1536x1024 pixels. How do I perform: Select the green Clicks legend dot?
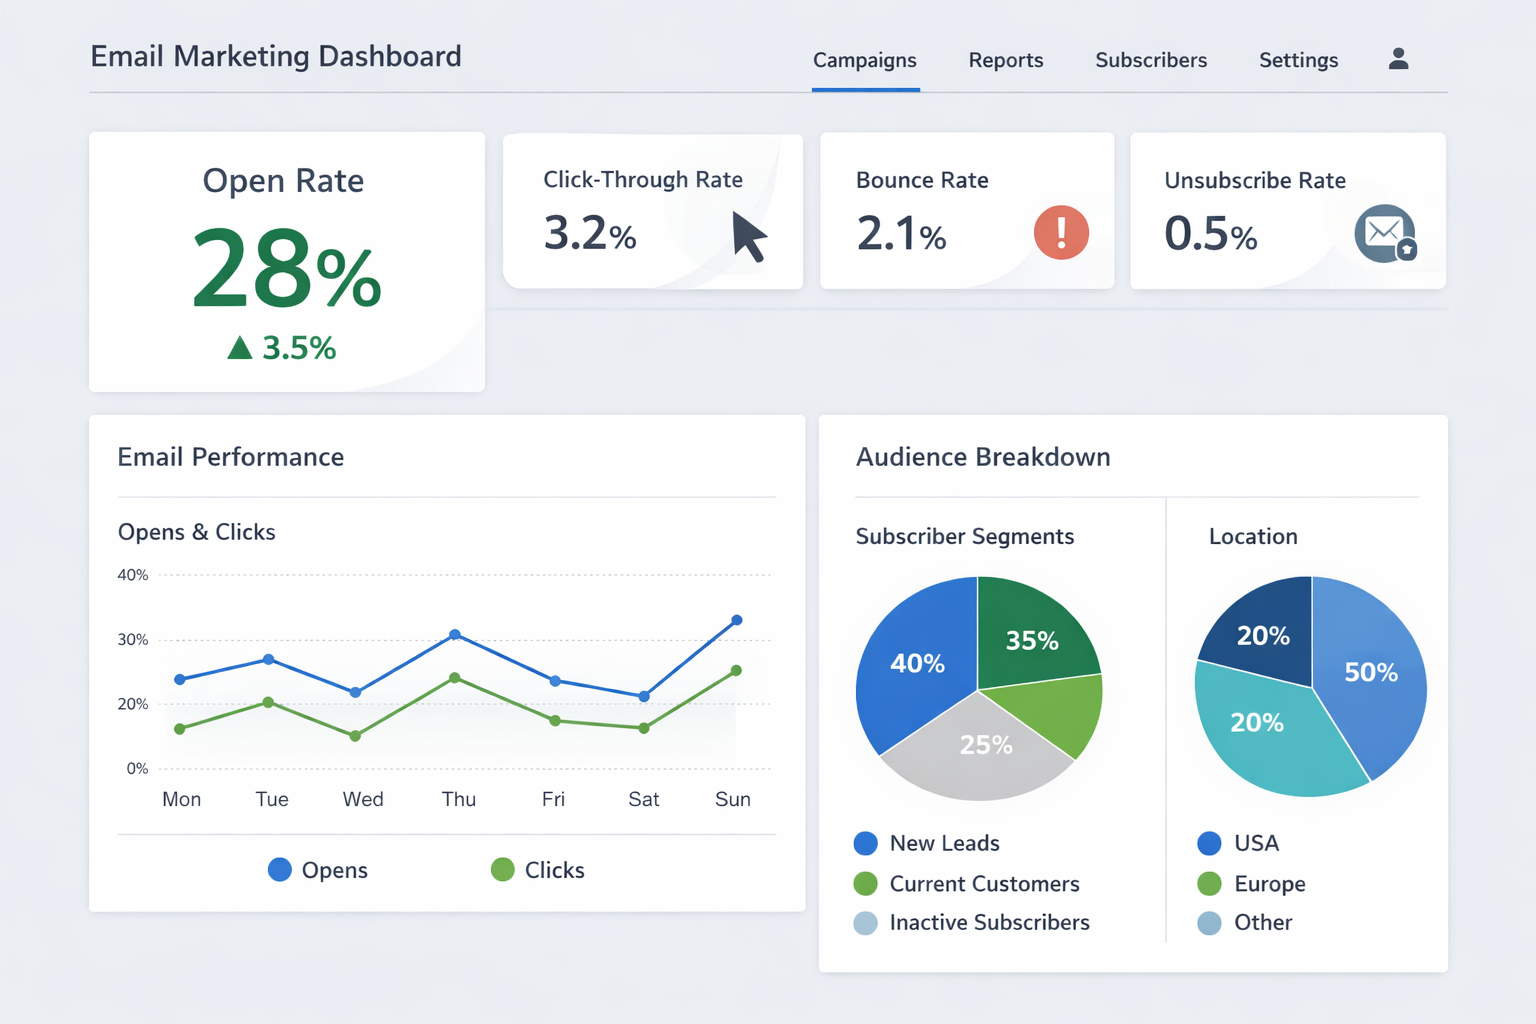(x=501, y=870)
